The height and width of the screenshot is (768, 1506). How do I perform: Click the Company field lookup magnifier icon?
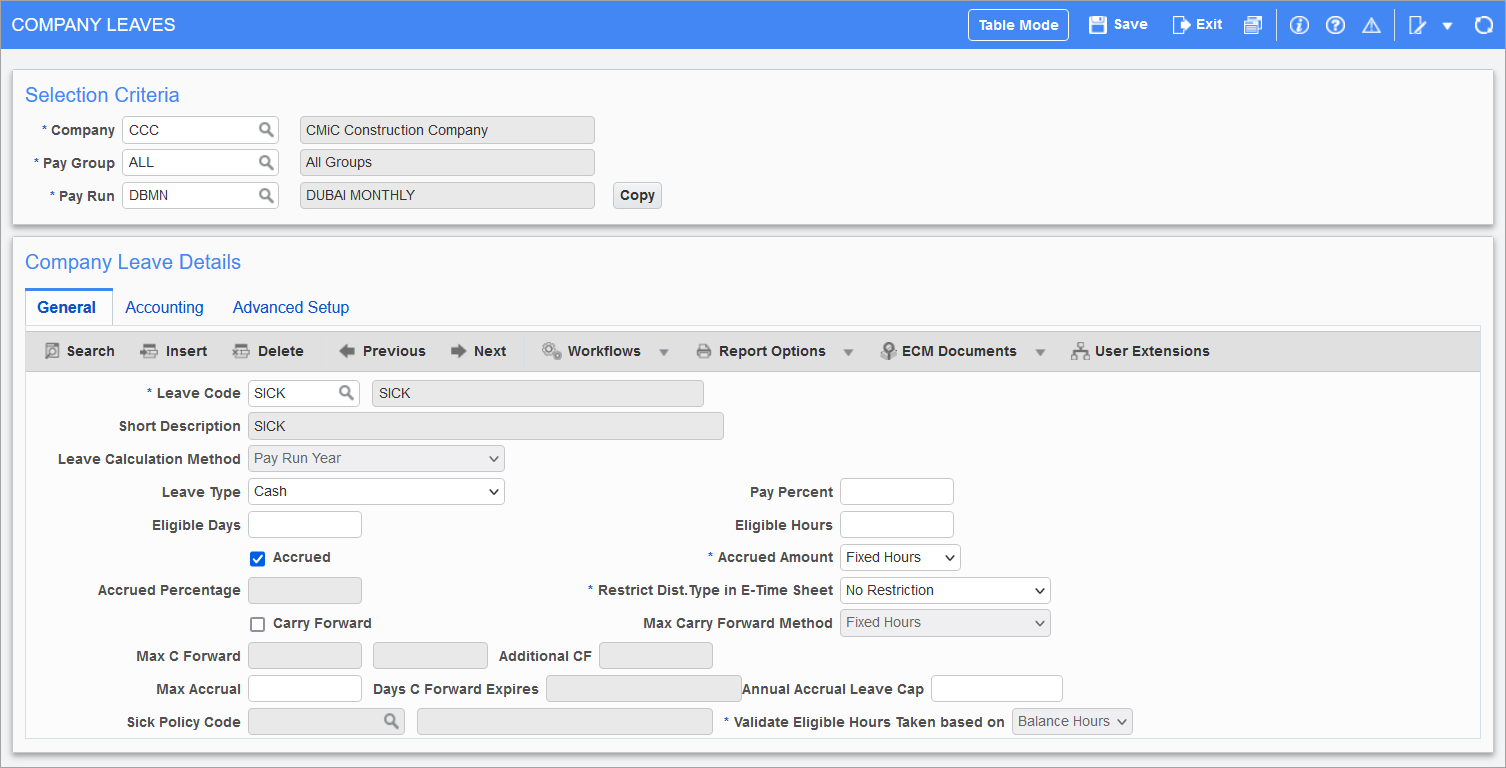[x=266, y=130]
